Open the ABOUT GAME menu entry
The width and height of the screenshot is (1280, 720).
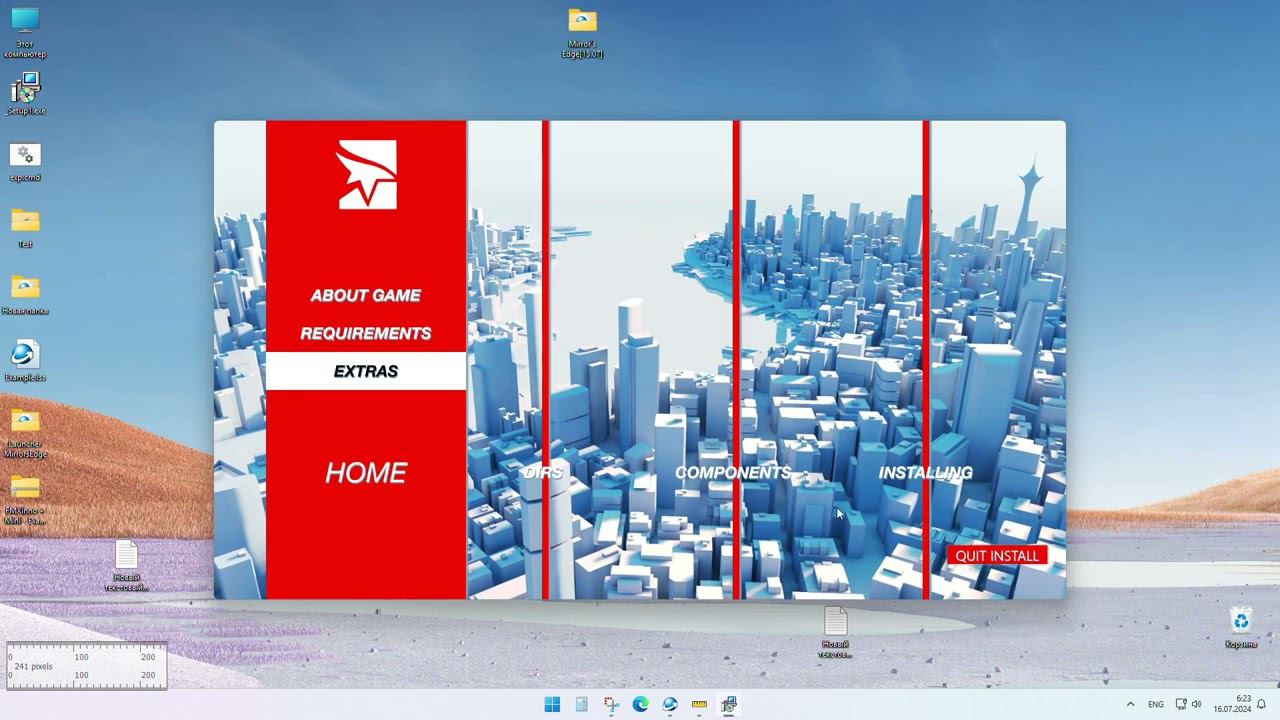365,295
